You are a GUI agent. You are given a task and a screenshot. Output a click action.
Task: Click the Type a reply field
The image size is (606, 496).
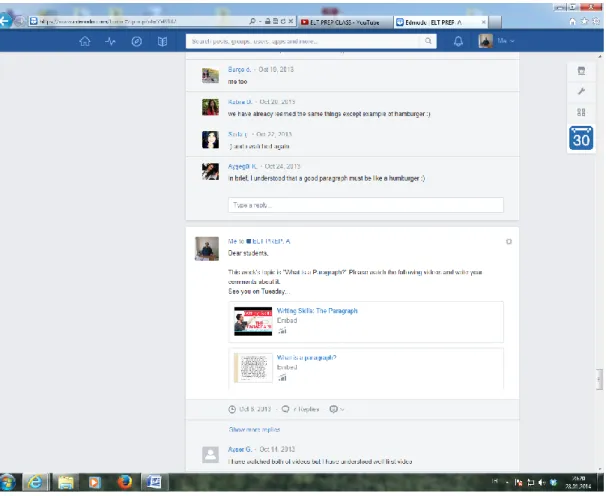[x=366, y=205]
